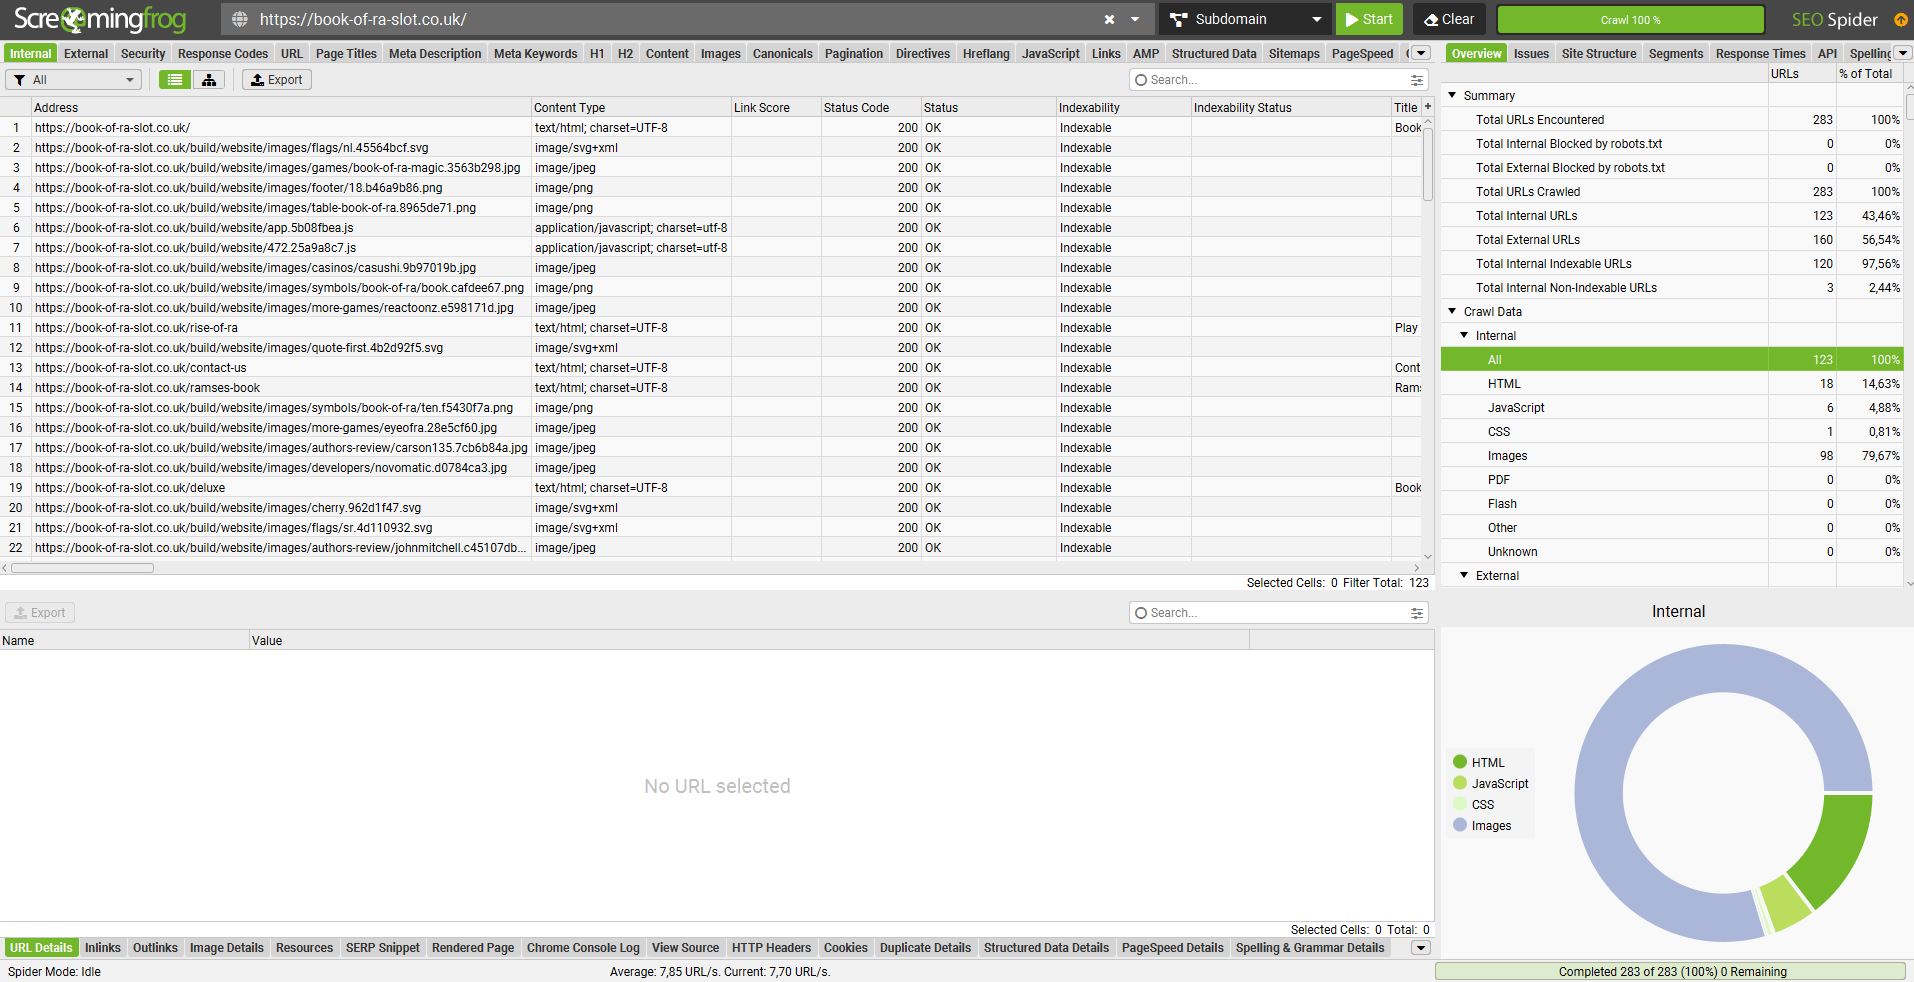Open the Page Titles tab
This screenshot has height=982, width=1914.
coord(346,53)
